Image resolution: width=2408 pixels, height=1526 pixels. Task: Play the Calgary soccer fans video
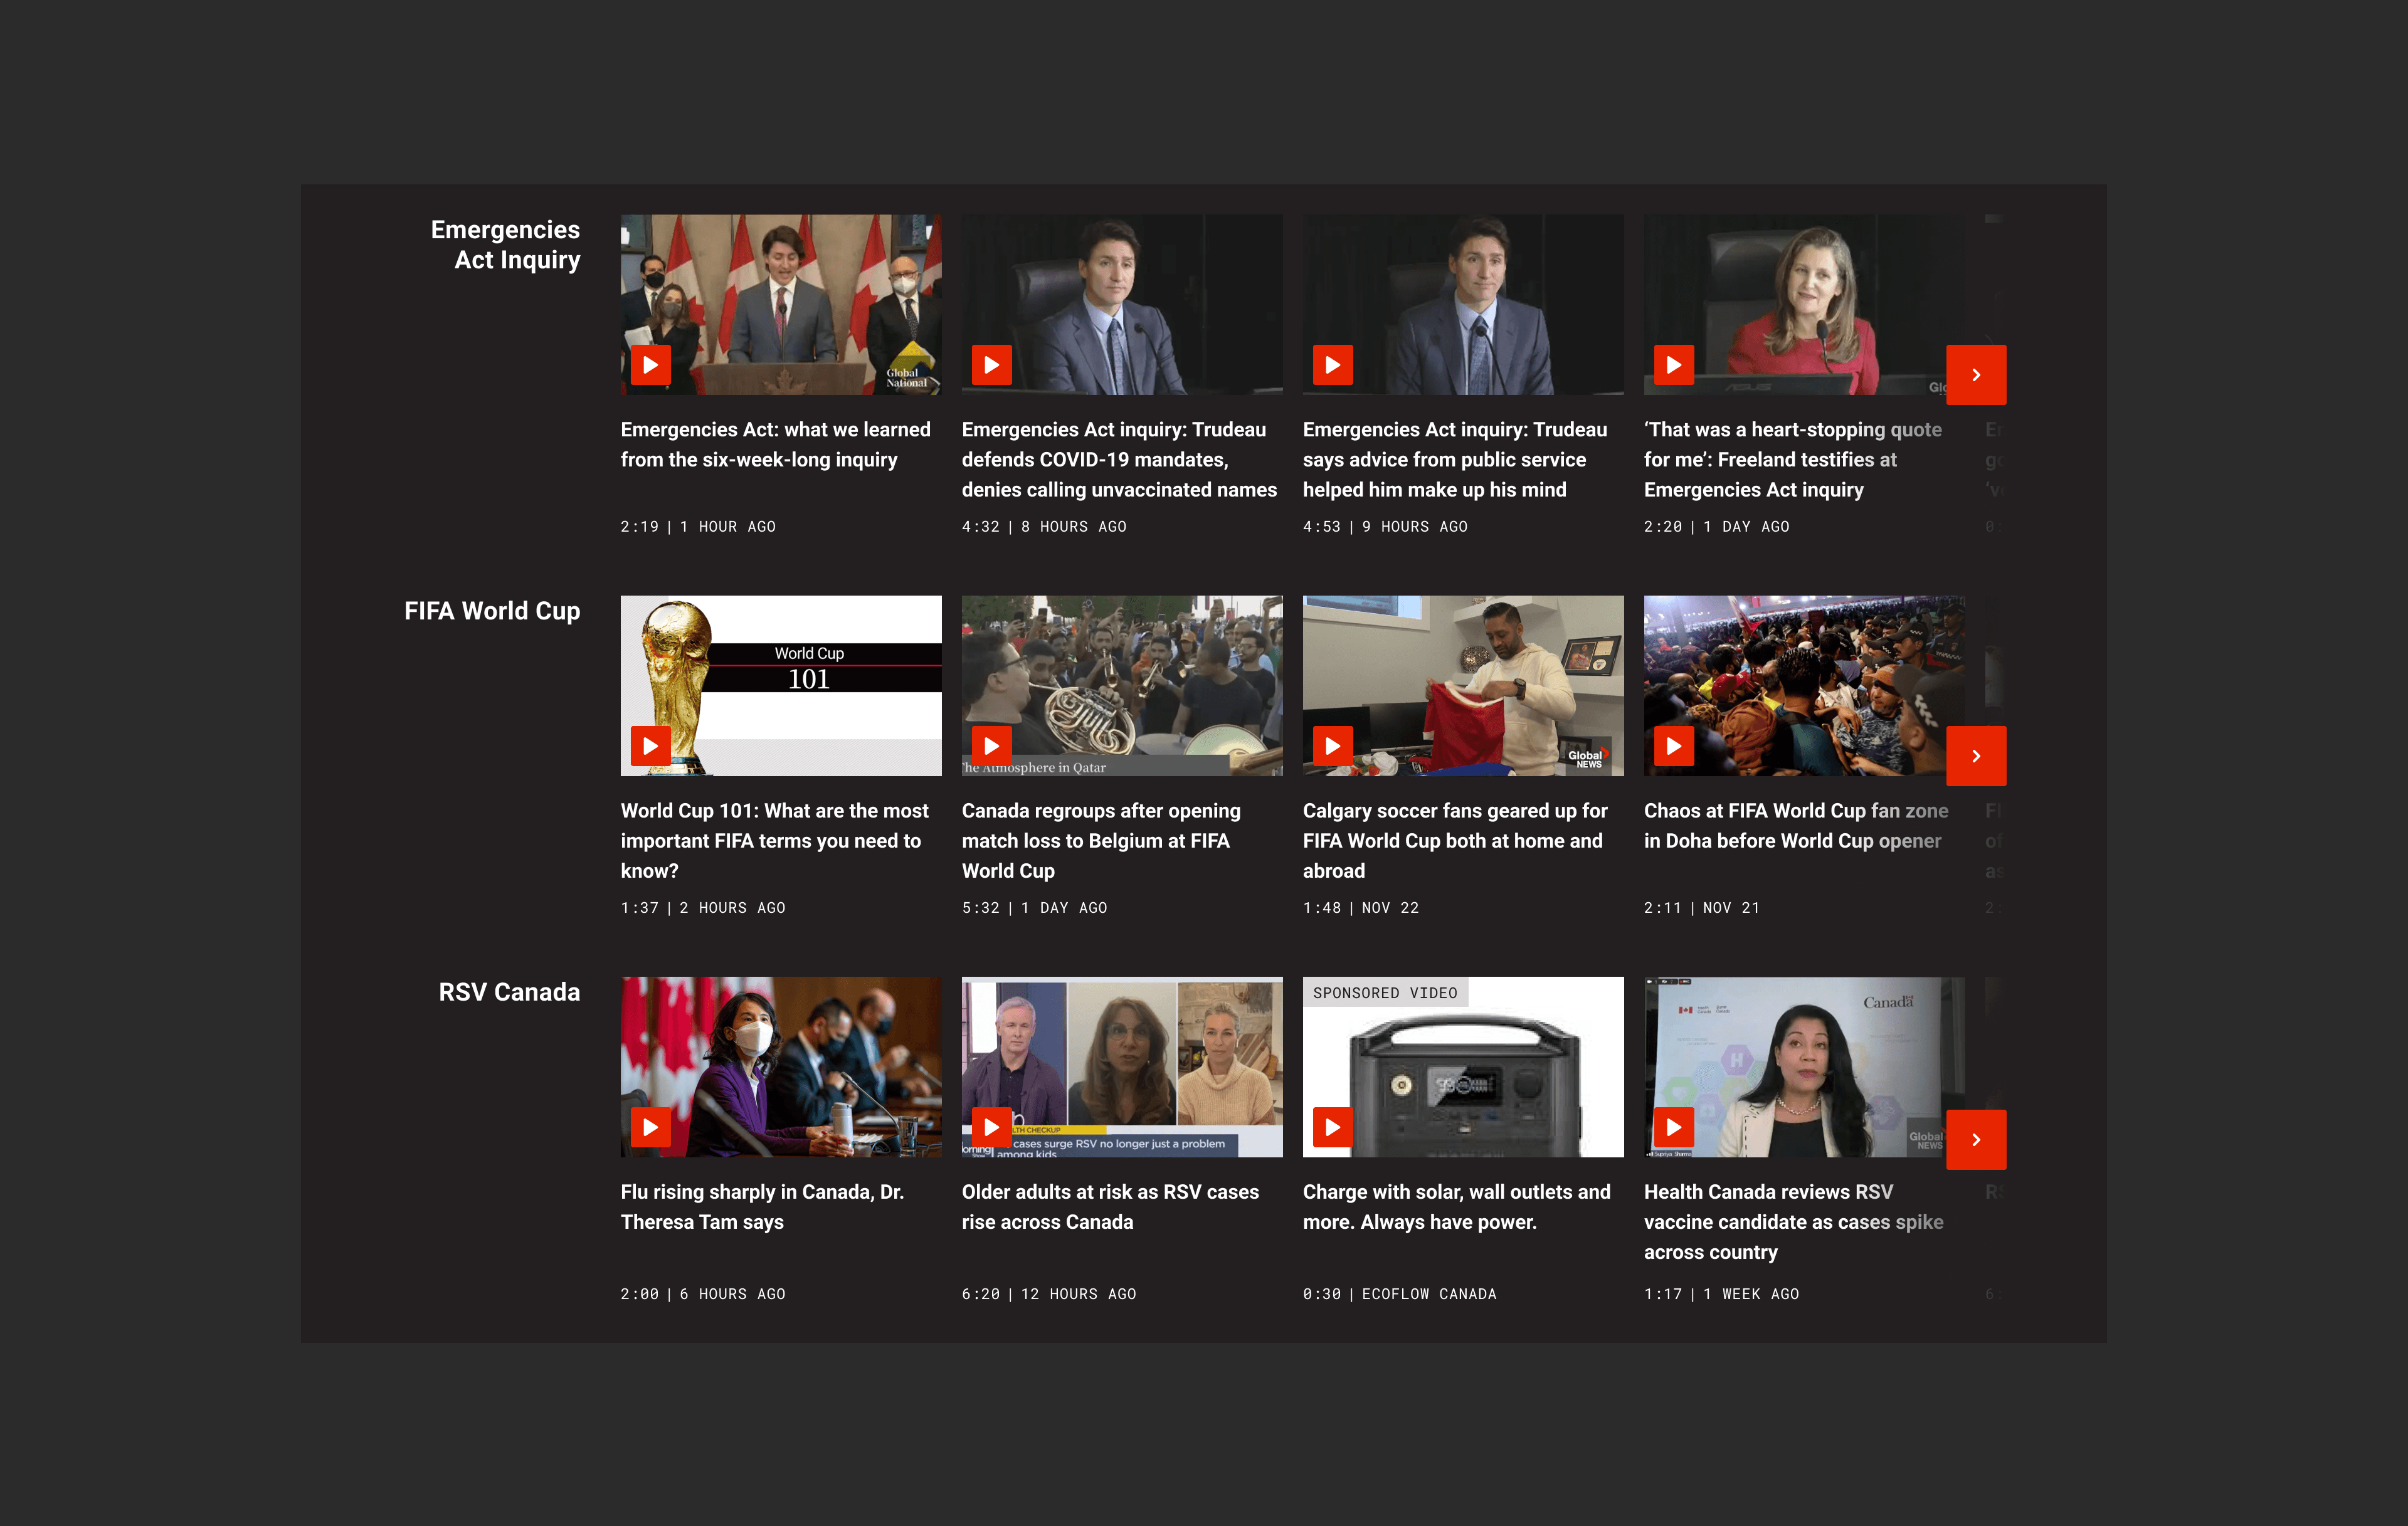coord(1332,746)
